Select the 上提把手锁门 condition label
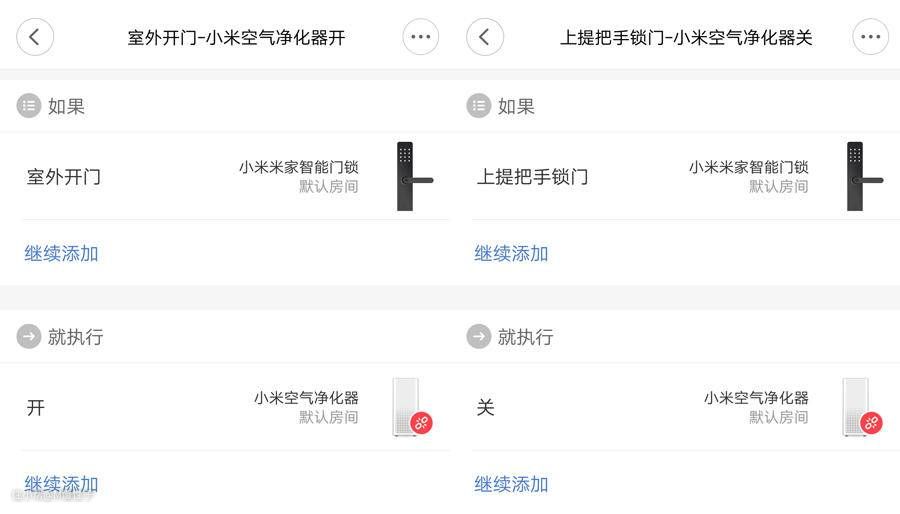Viewport: 900px width, 514px height. [532, 178]
